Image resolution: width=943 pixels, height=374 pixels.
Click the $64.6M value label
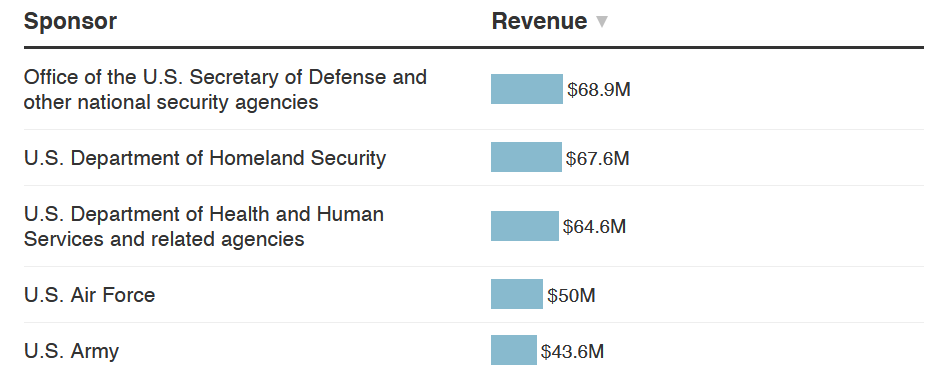[594, 227]
